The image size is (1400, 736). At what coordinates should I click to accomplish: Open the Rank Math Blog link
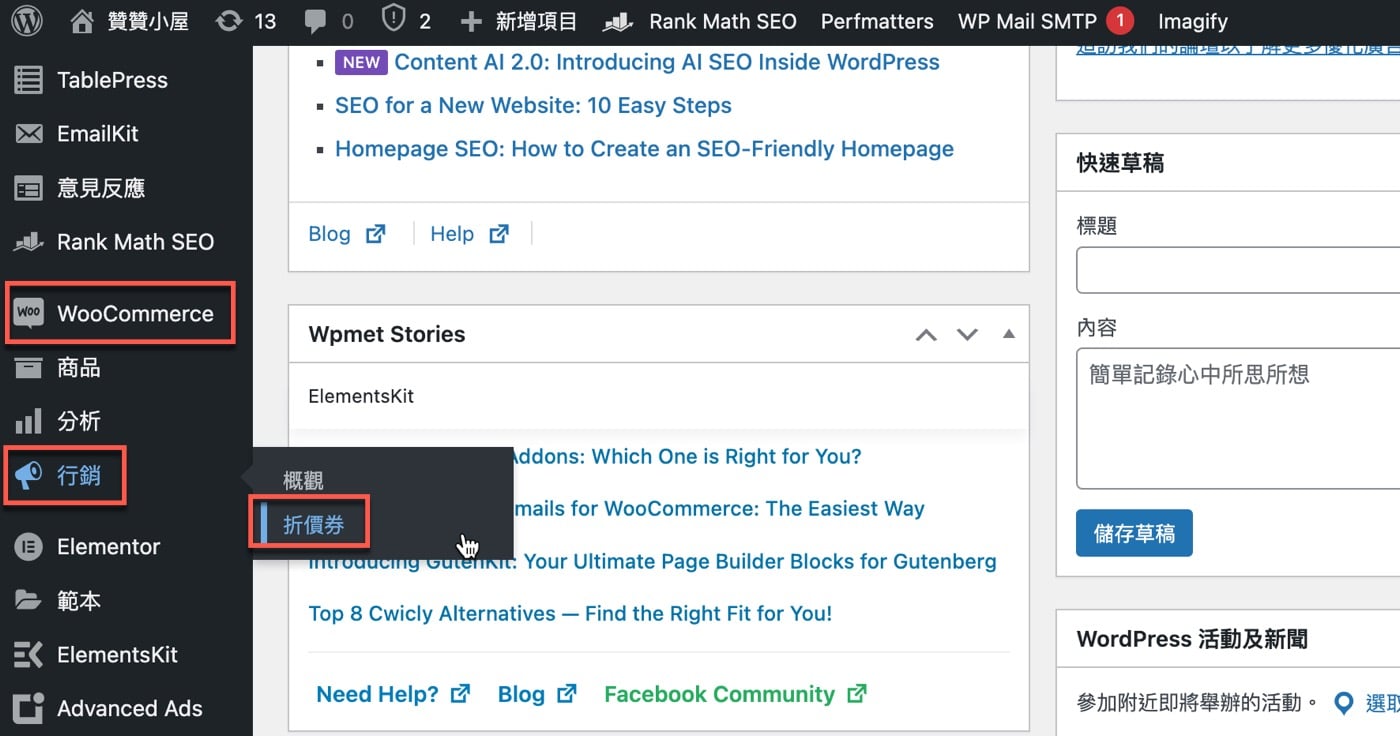tap(329, 234)
